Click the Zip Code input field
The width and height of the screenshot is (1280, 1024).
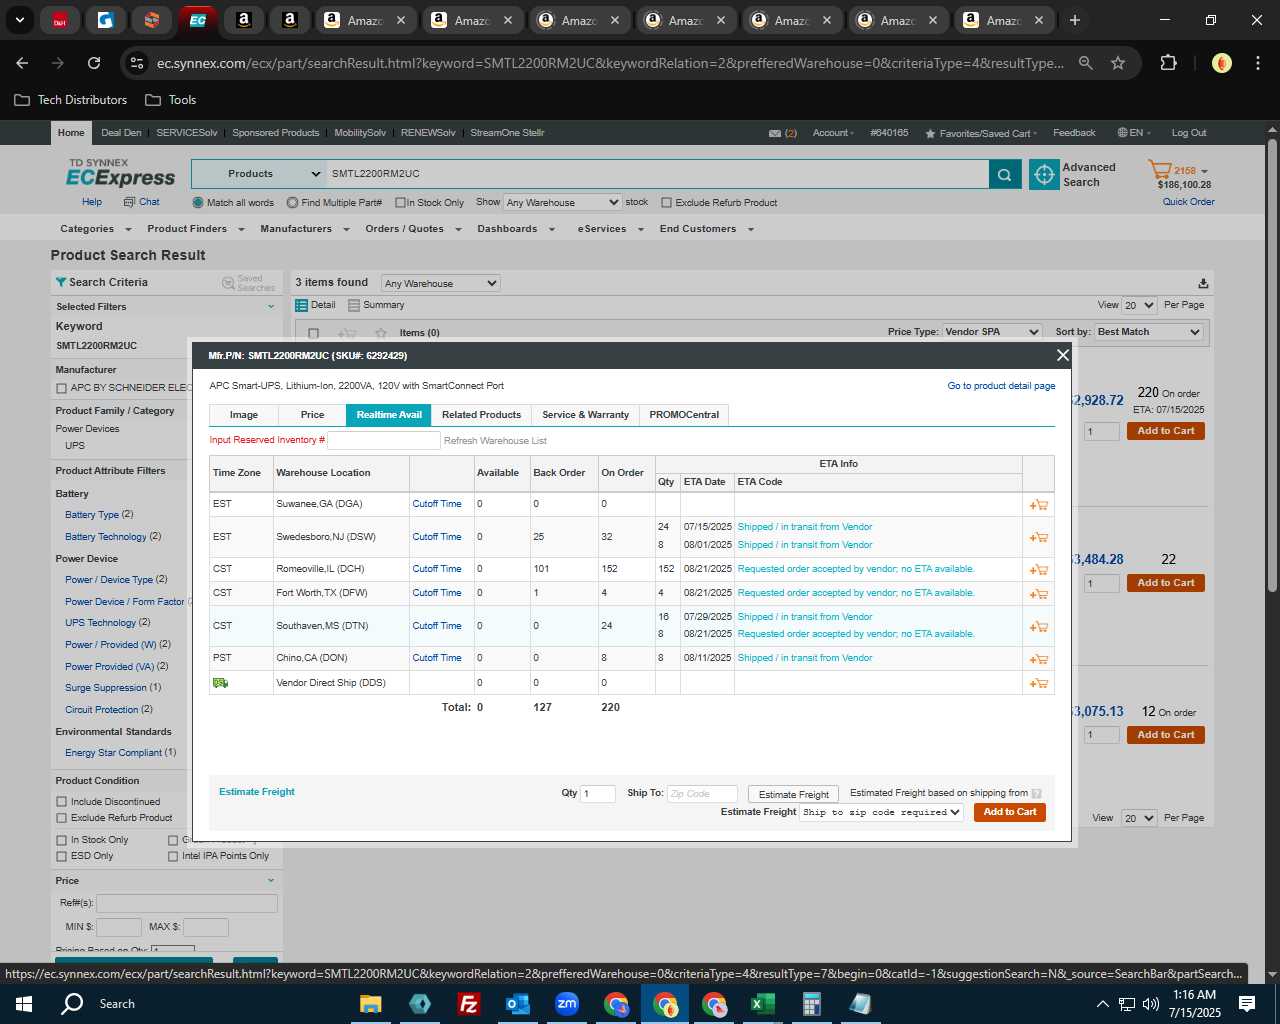tap(702, 794)
